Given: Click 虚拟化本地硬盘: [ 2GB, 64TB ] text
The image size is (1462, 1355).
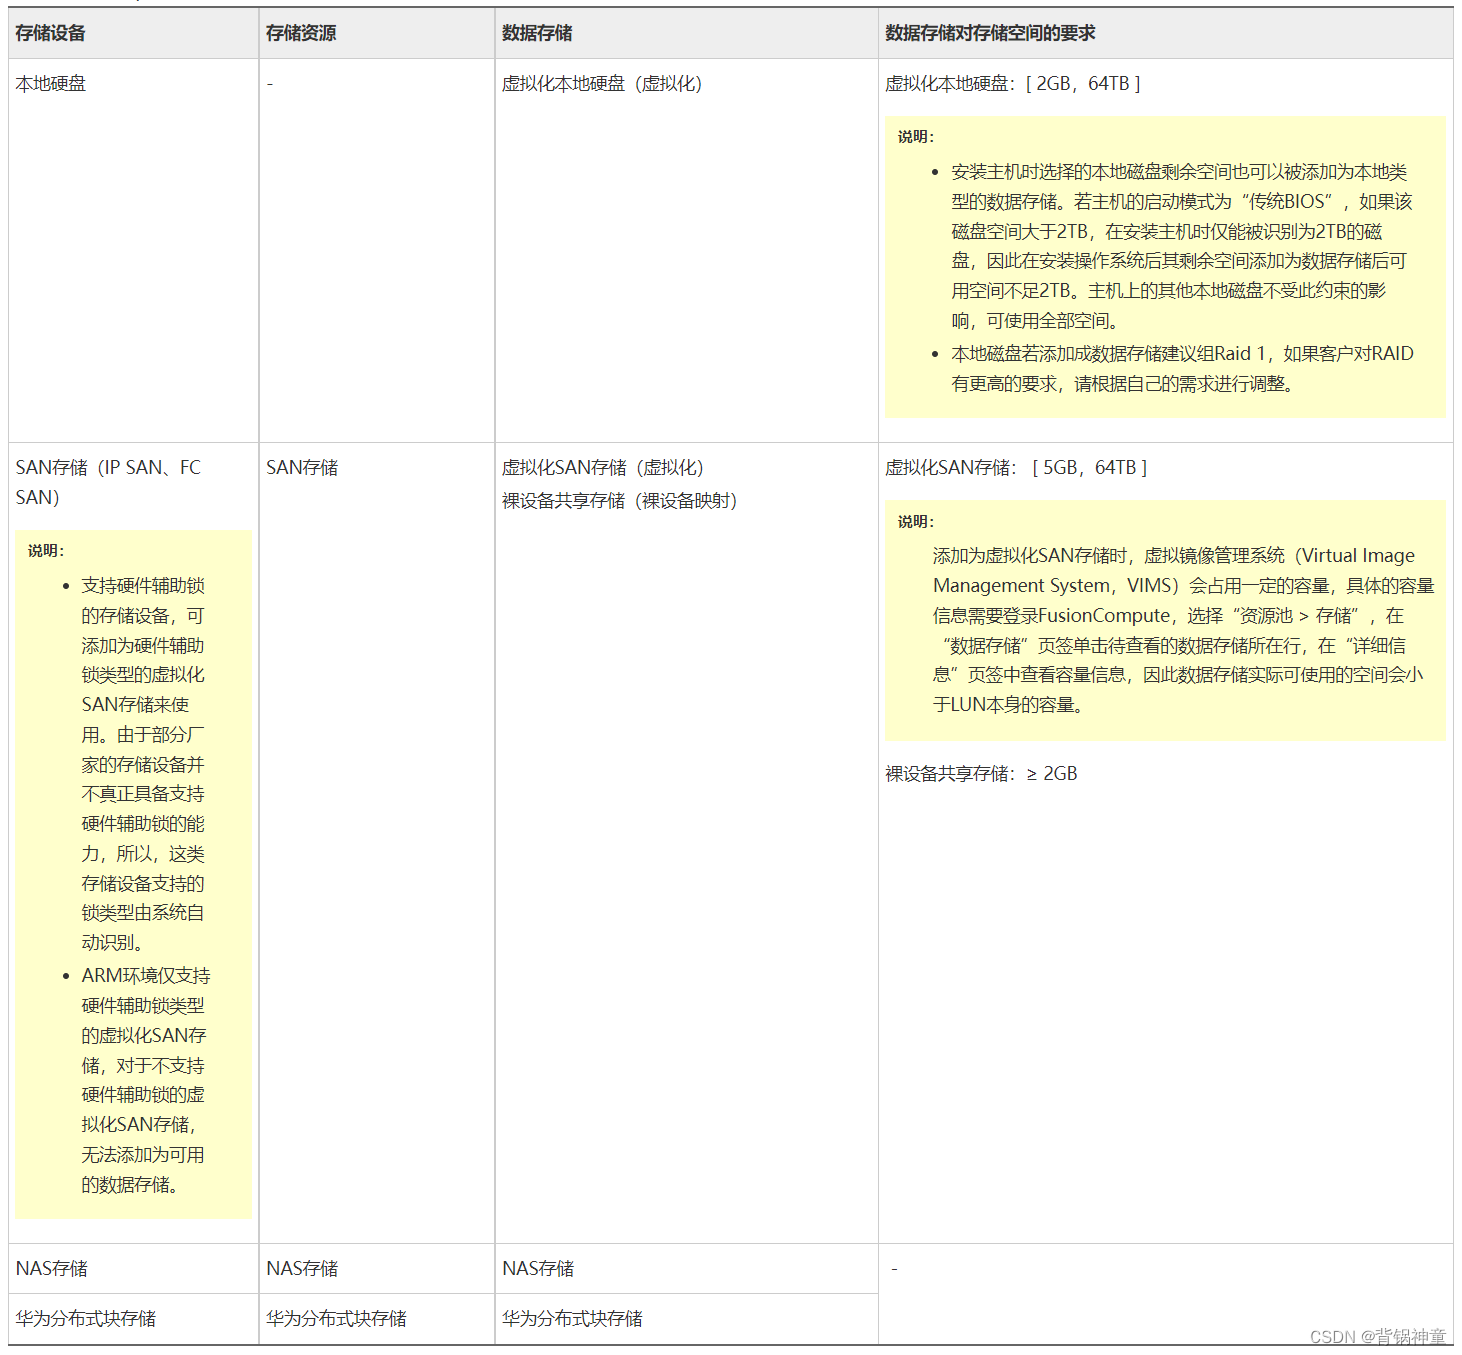Looking at the screenshot, I should 1012,84.
